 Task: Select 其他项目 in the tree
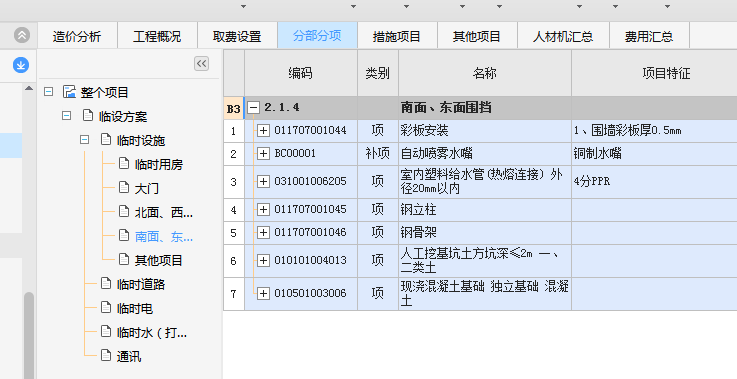(x=158, y=260)
